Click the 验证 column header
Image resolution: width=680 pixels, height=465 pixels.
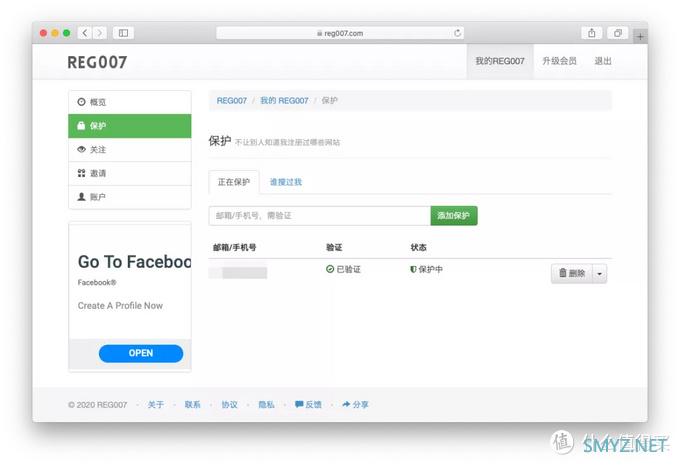tap(334, 248)
